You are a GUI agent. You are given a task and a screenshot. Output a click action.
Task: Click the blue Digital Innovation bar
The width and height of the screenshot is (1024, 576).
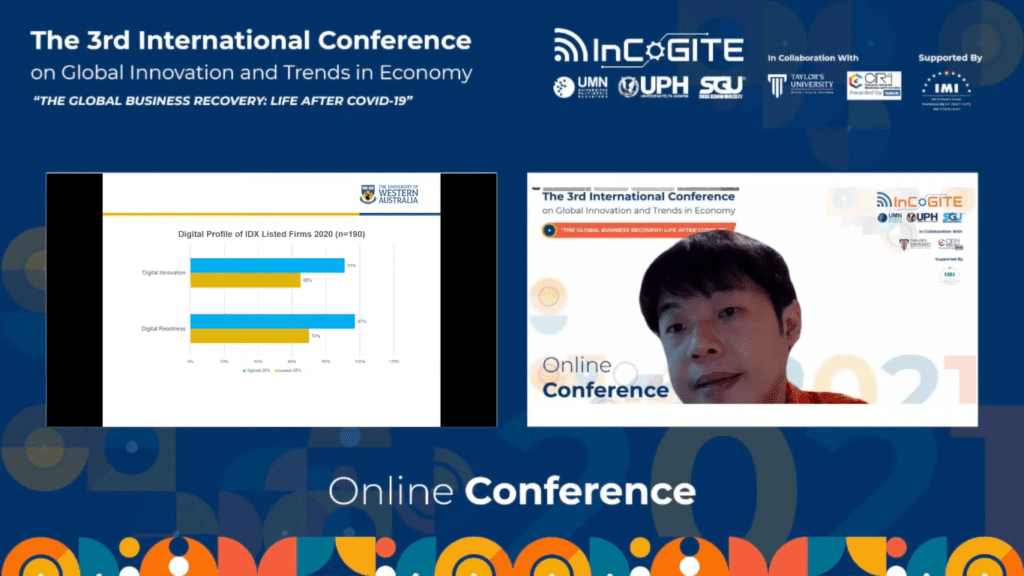267,266
